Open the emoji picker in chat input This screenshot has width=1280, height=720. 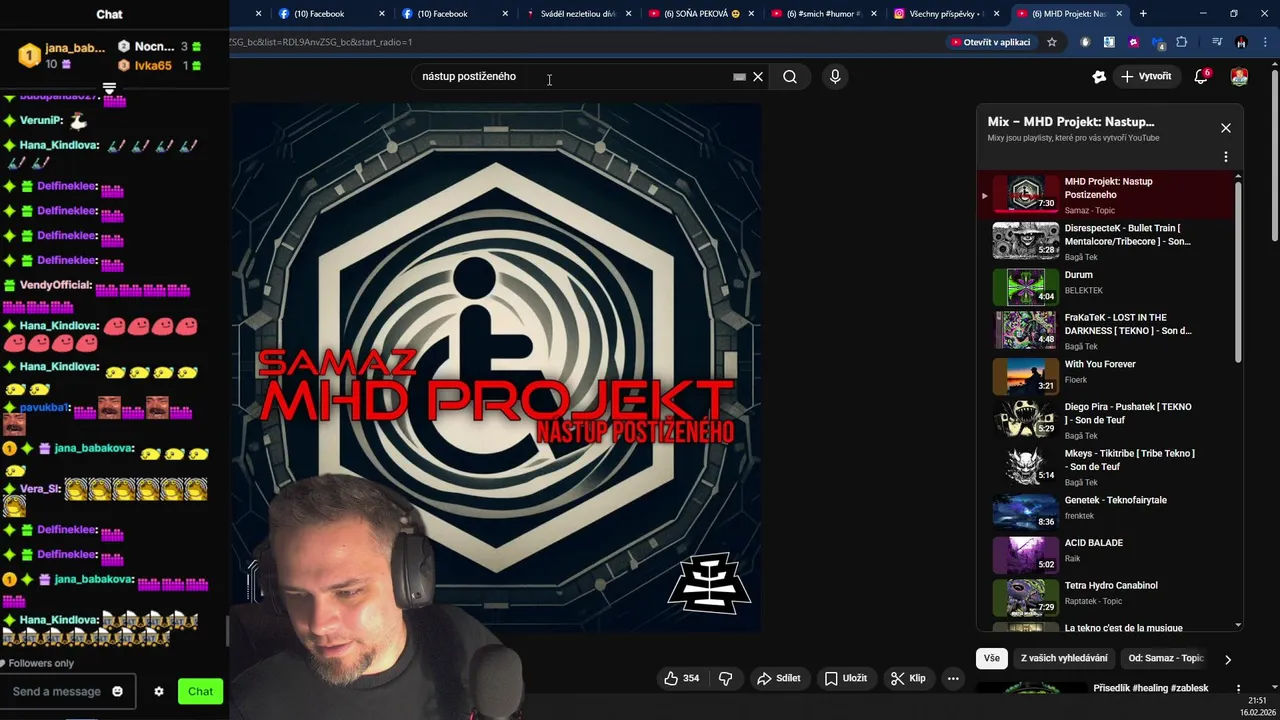117,691
